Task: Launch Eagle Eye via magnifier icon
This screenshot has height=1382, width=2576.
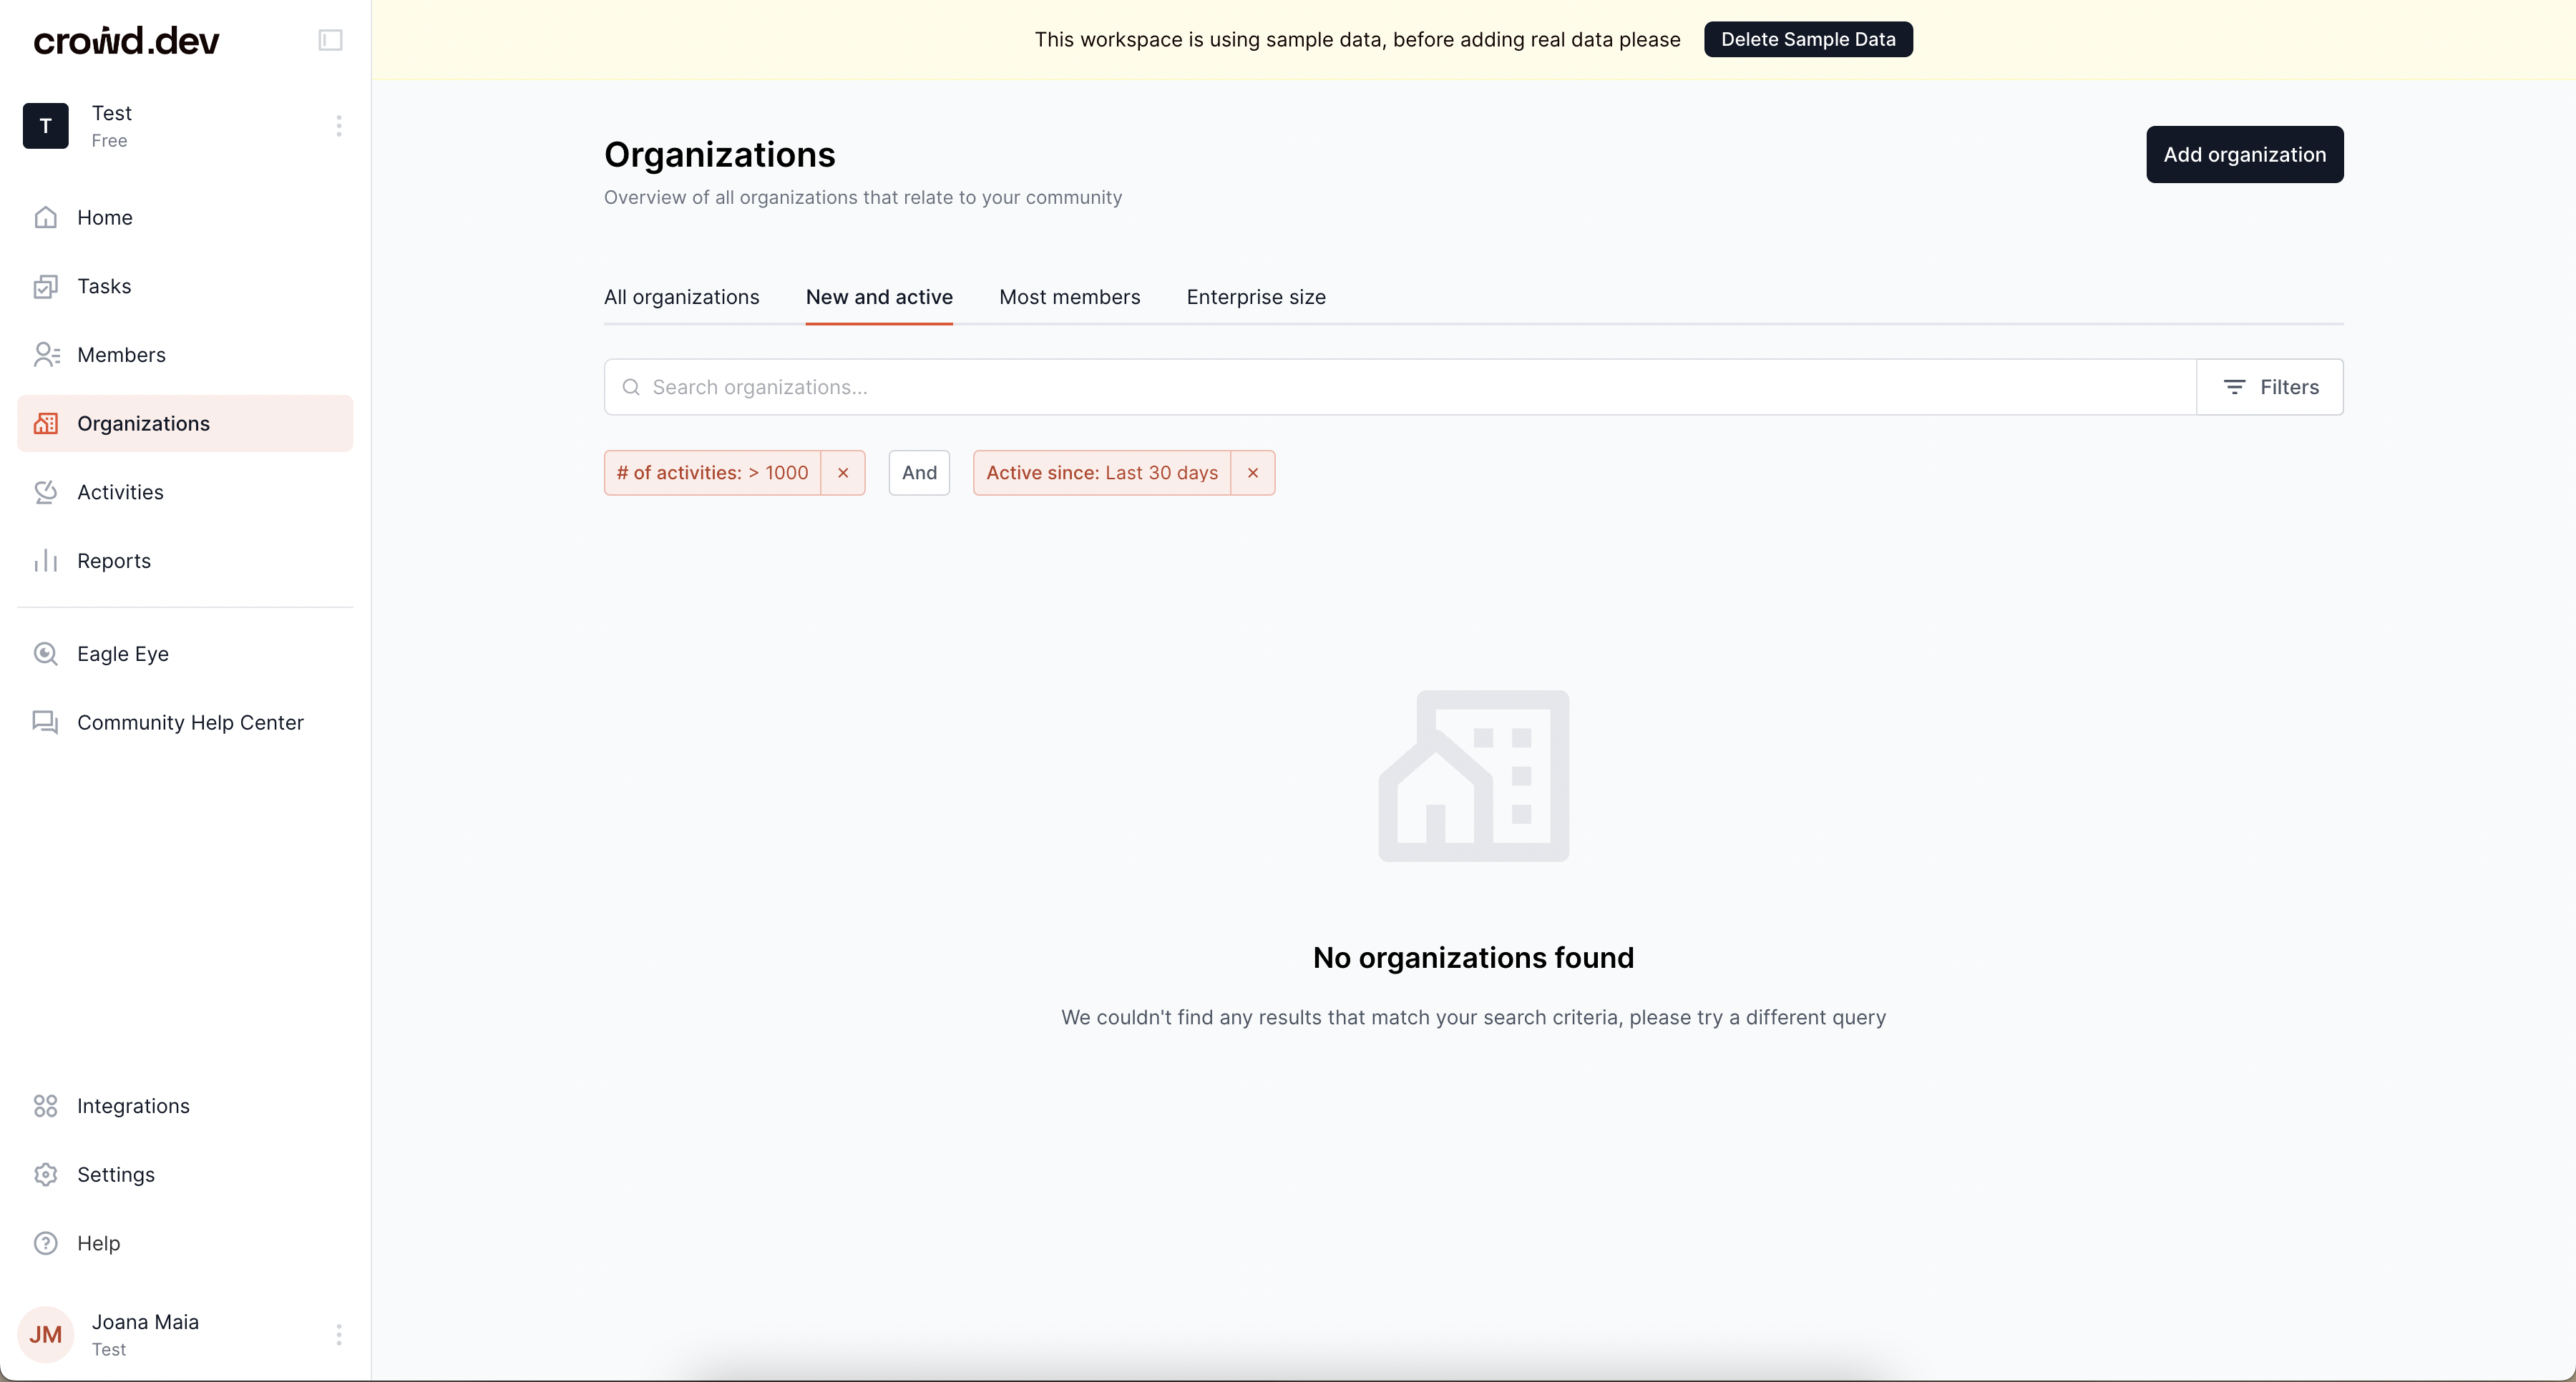Action: (45, 654)
